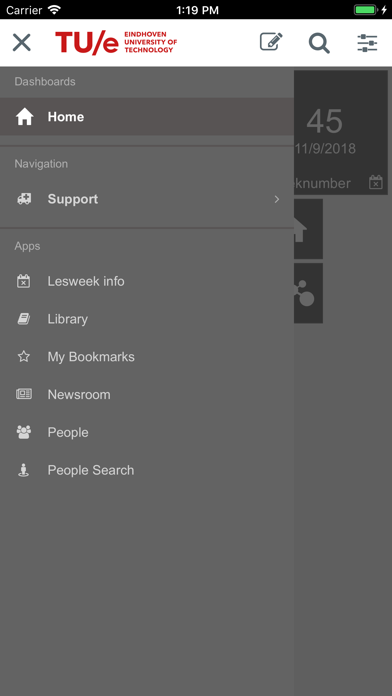Tap the calendar icon beside Lesweek info
This screenshot has height=696, width=392.
click(24, 281)
